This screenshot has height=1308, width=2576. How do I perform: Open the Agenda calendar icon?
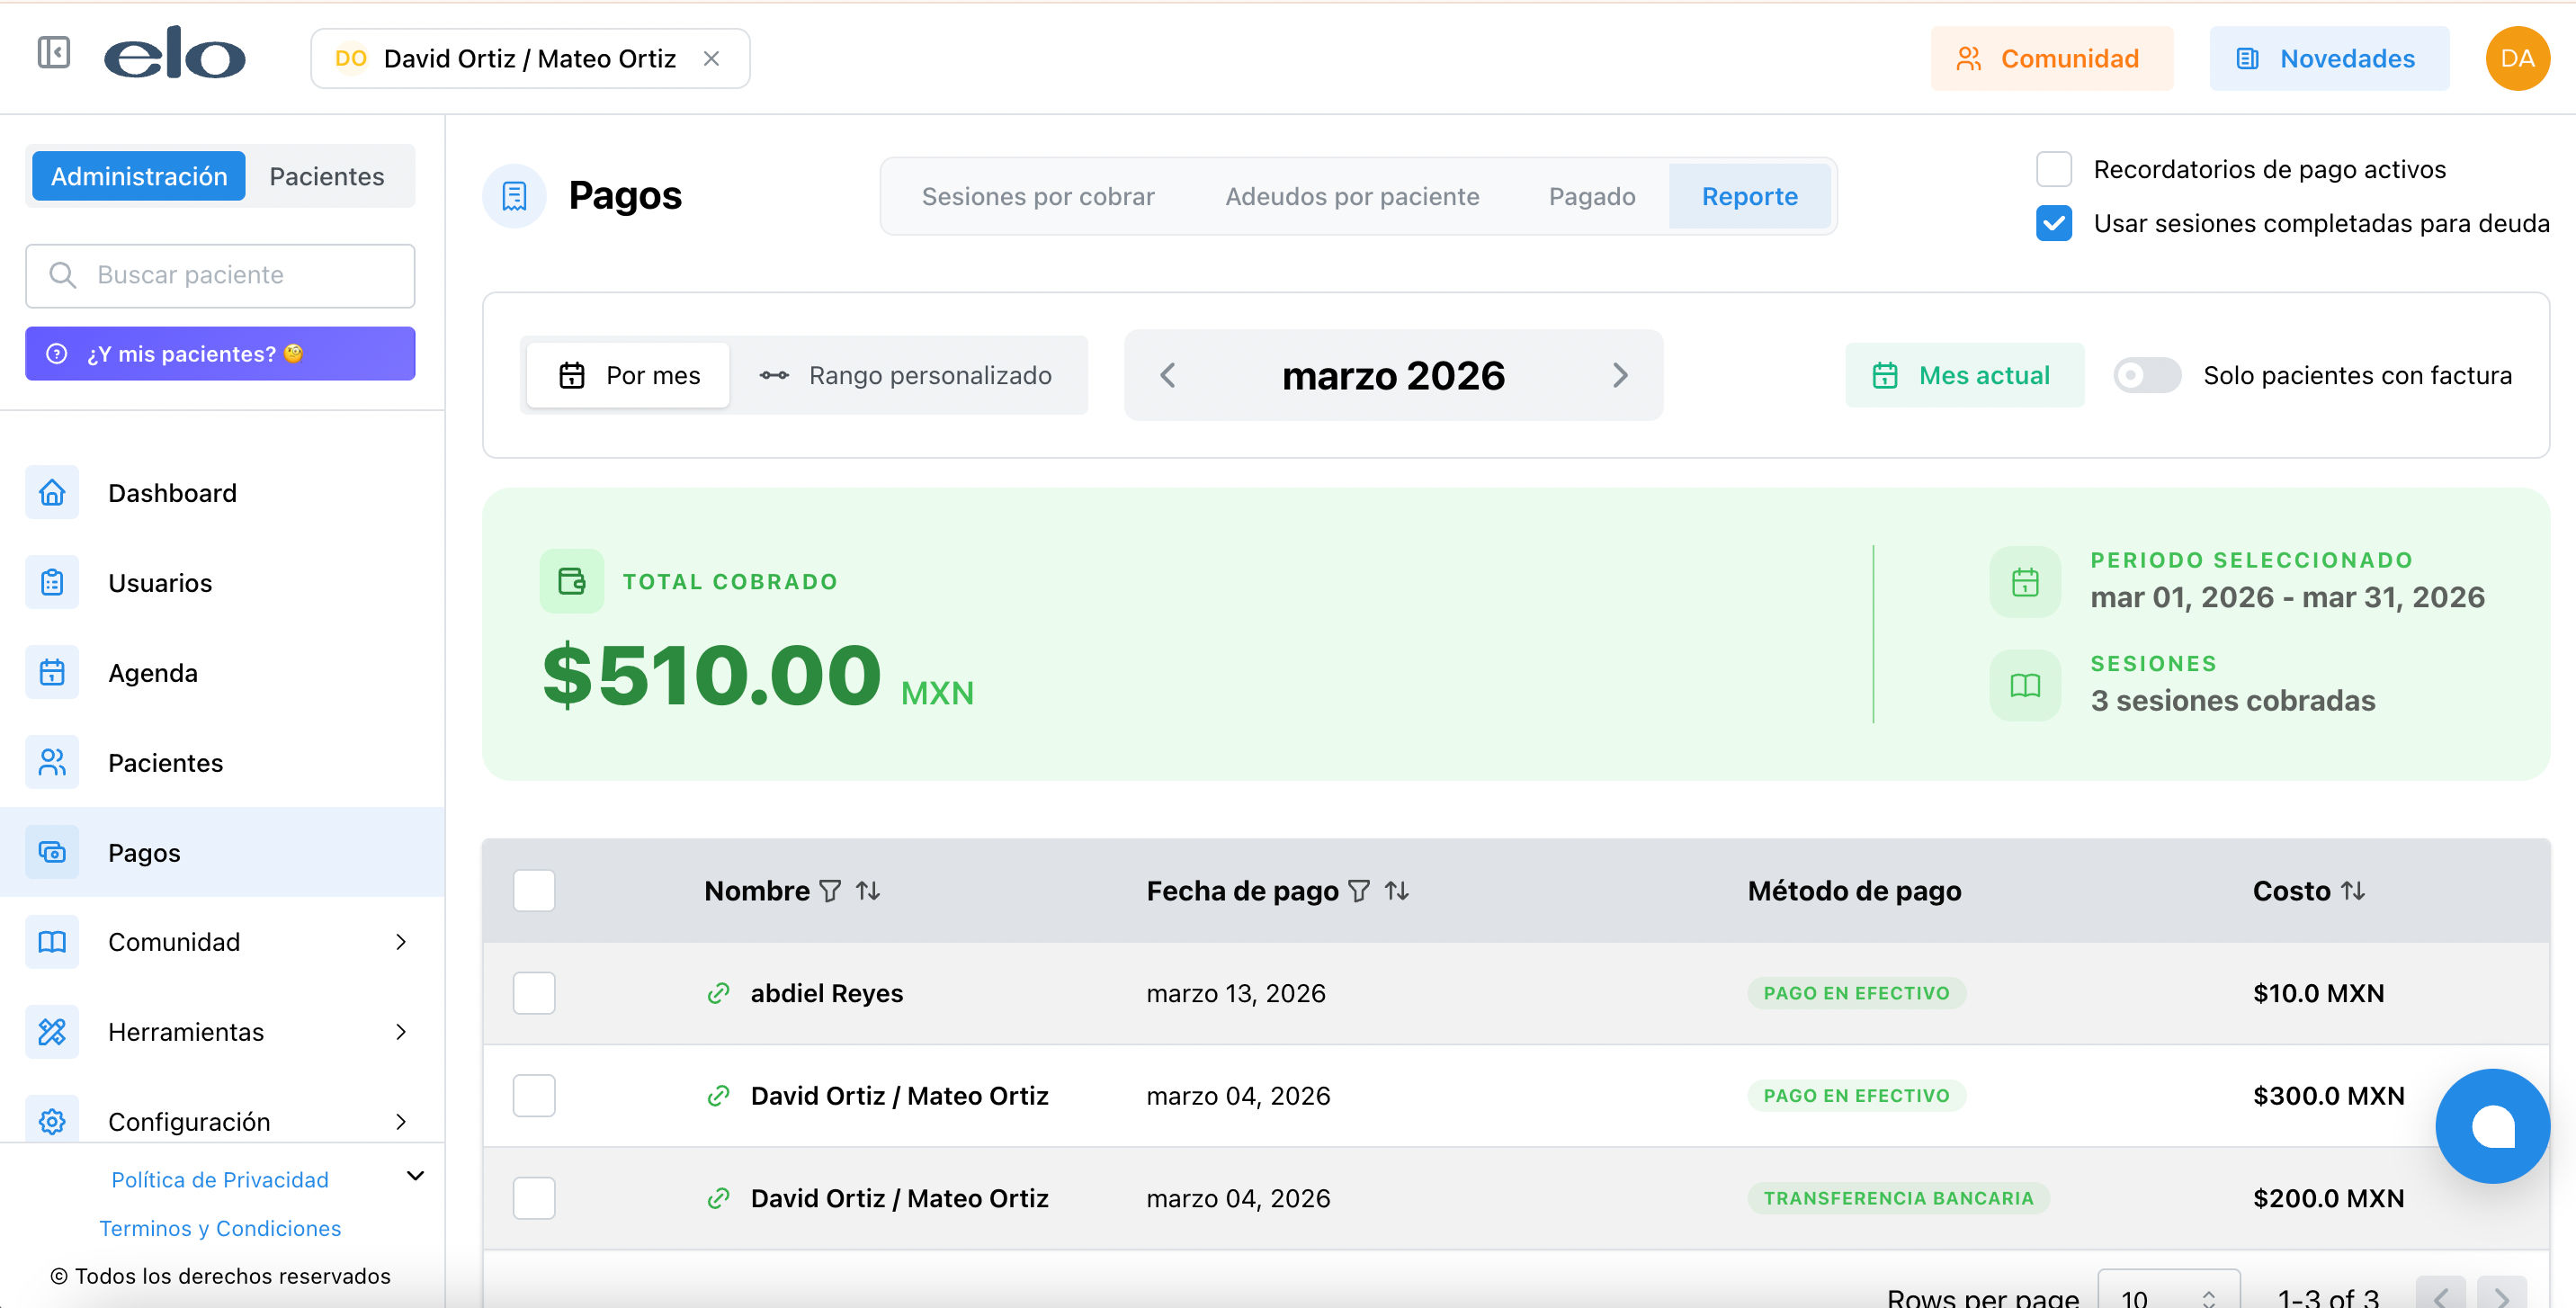click(52, 673)
